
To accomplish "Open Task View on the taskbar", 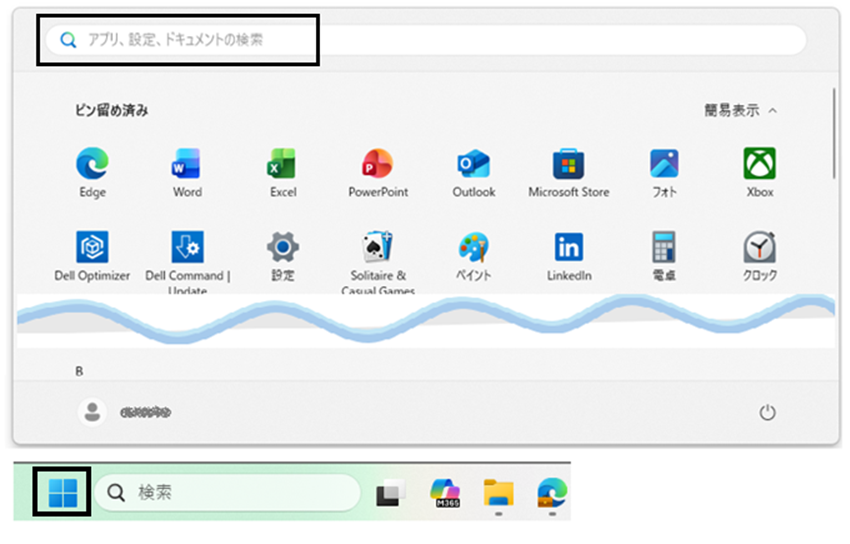I will [390, 492].
